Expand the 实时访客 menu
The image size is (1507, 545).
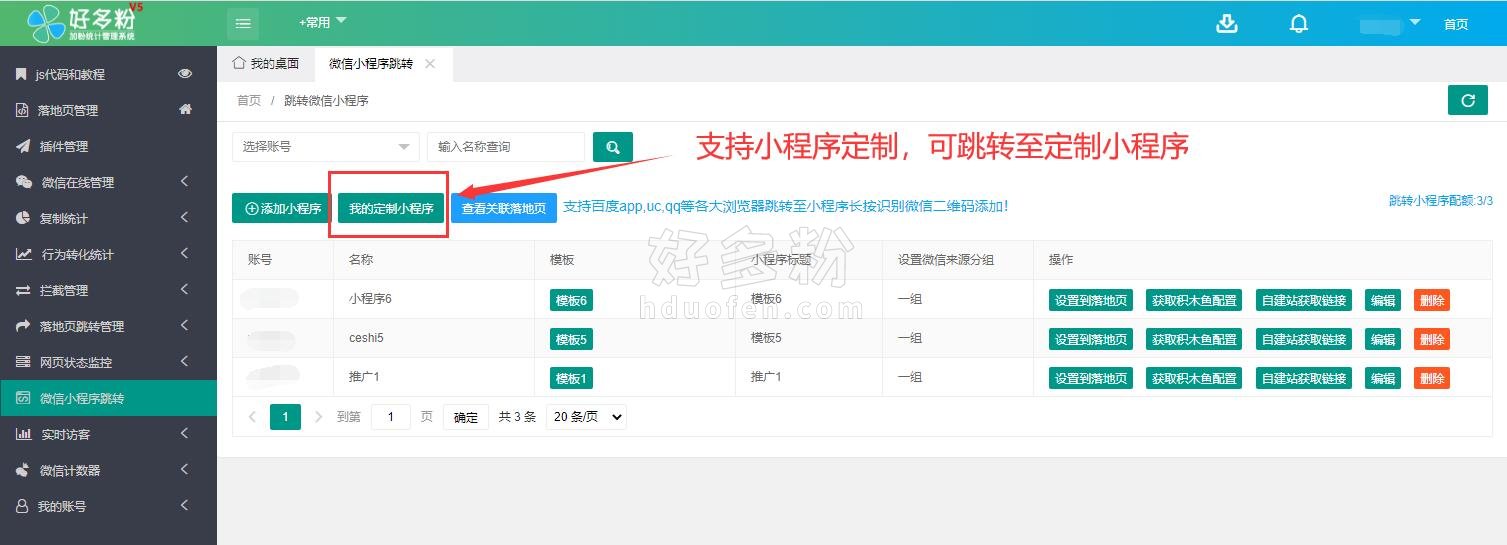click(185, 434)
